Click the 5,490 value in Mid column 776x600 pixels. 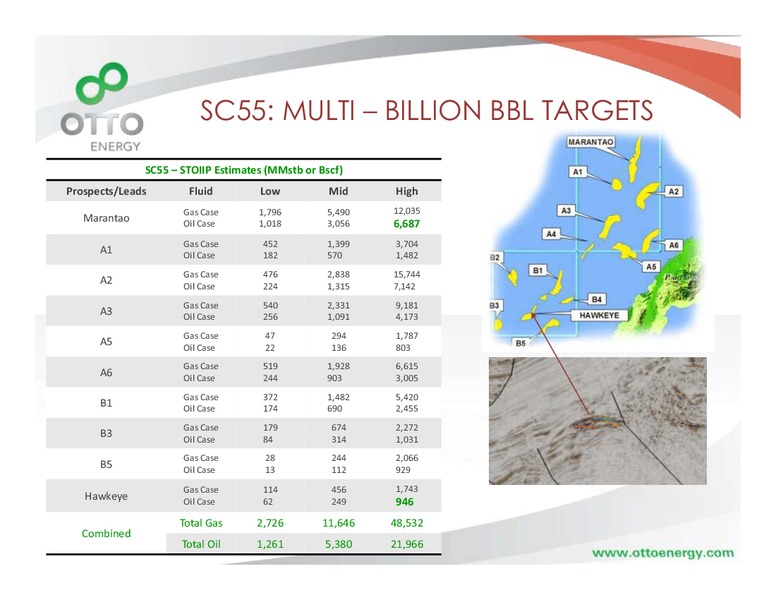338,212
